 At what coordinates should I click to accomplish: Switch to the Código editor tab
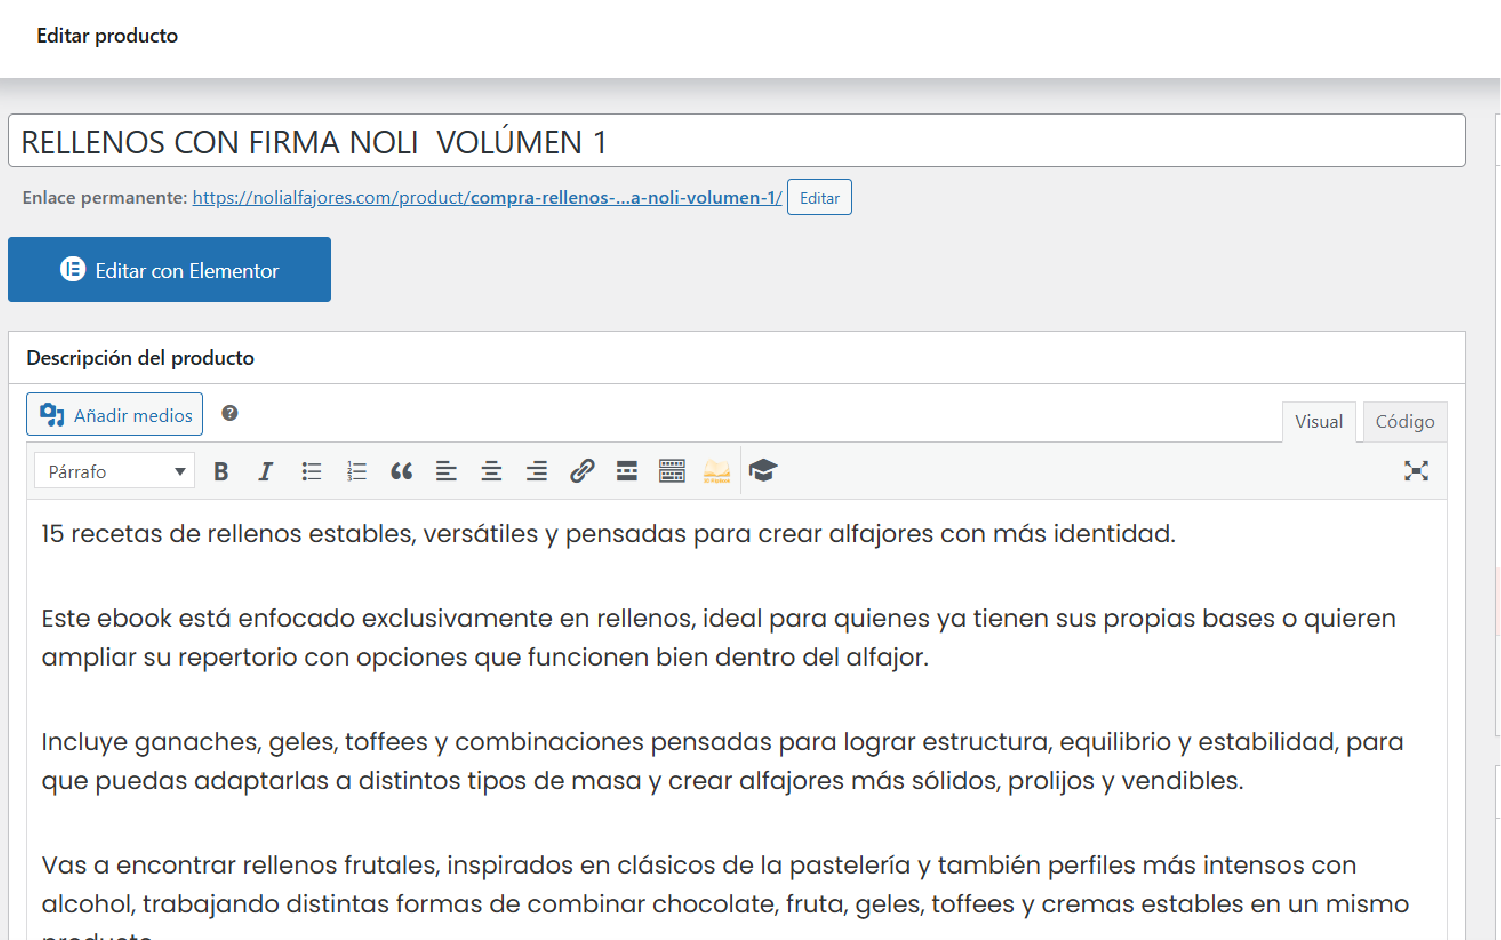point(1405,422)
